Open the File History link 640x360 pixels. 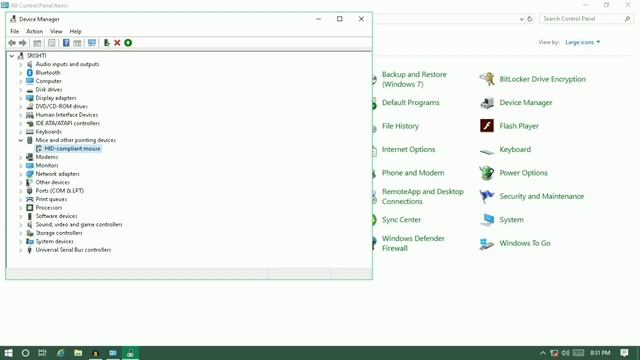(400, 126)
